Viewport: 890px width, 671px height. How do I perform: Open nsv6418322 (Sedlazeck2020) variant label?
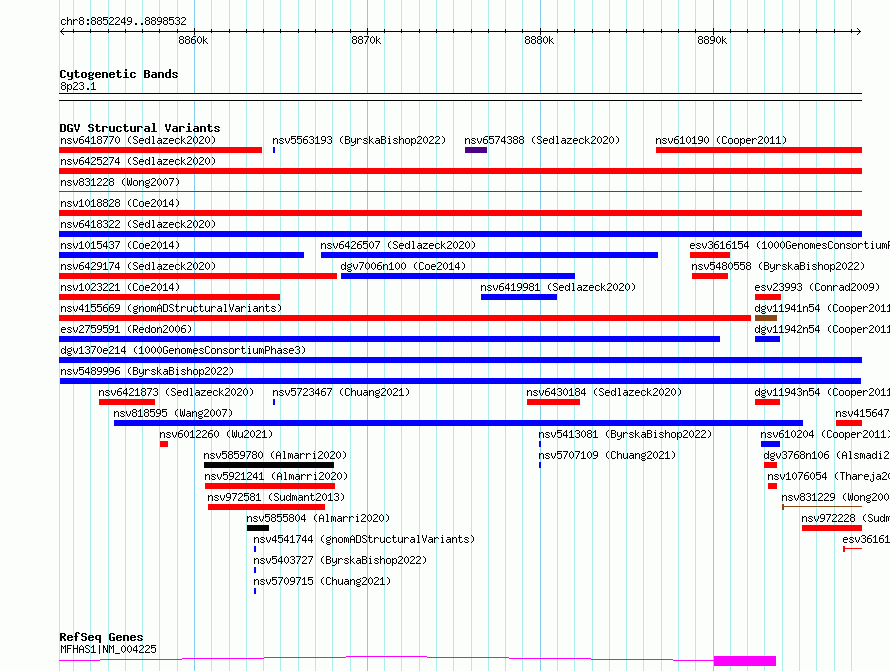point(138,224)
